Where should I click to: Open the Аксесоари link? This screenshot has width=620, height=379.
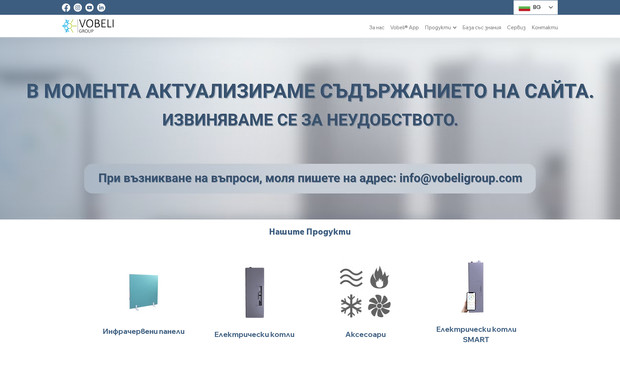365,334
